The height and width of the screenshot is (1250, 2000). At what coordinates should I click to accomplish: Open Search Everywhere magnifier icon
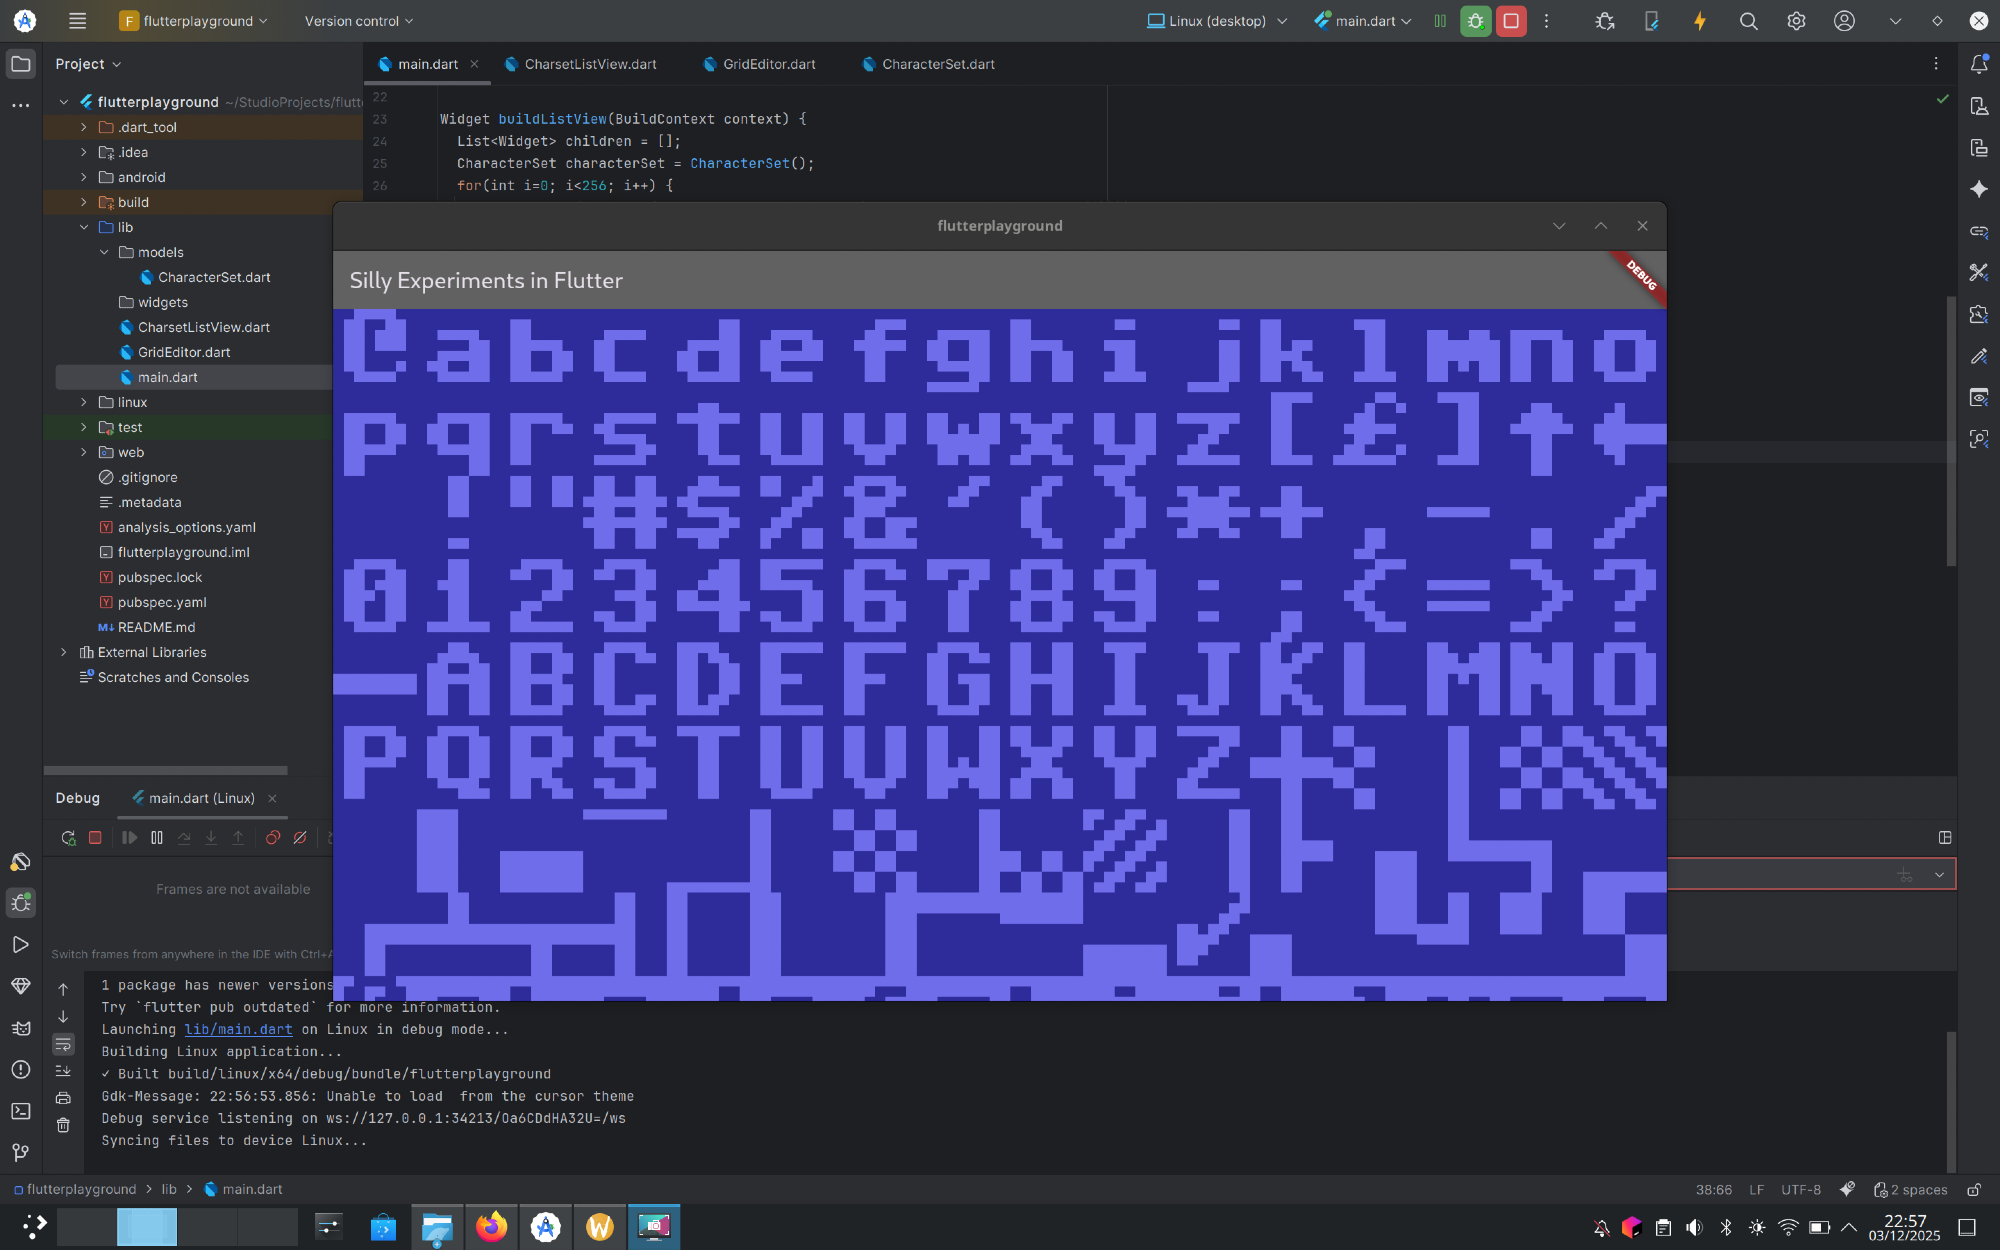tap(1748, 21)
